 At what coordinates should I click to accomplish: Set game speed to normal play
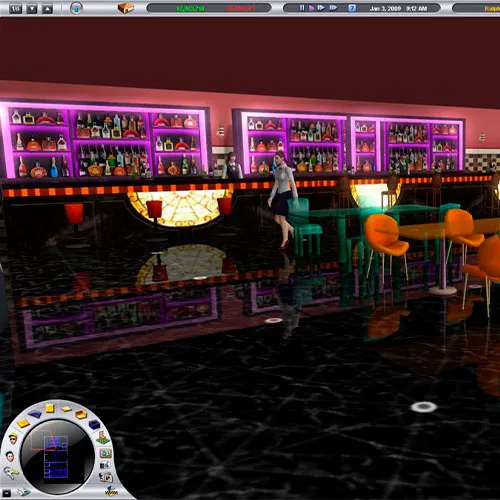[x=311, y=8]
